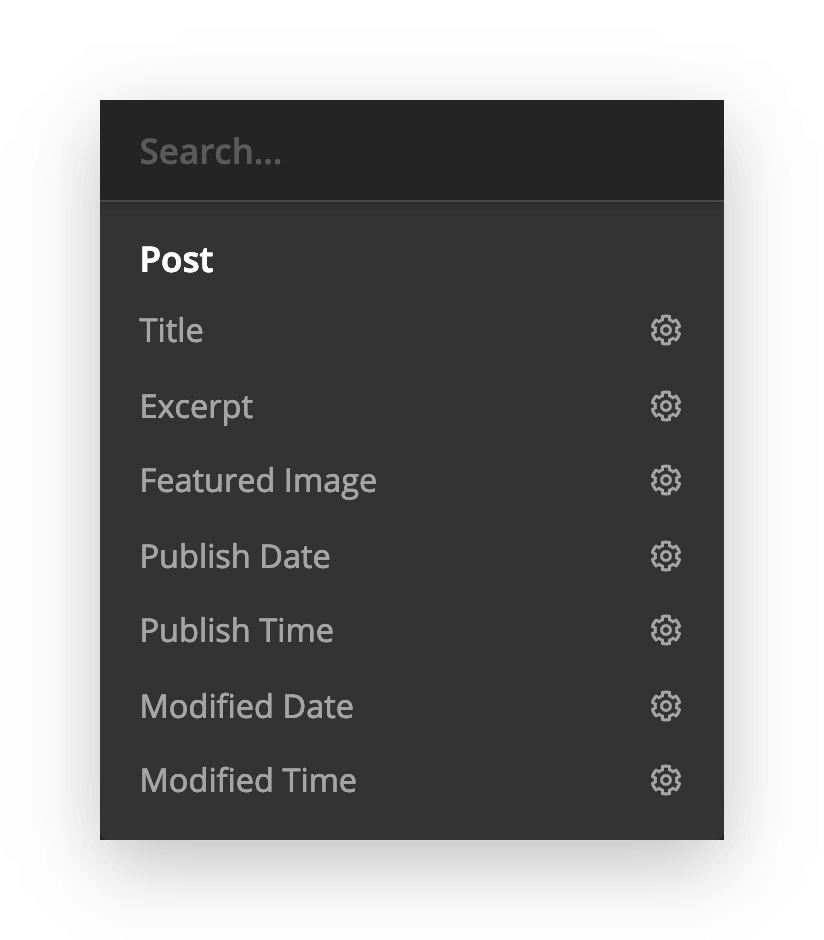
Task: Choose Featured Image as the source
Action: point(258,480)
